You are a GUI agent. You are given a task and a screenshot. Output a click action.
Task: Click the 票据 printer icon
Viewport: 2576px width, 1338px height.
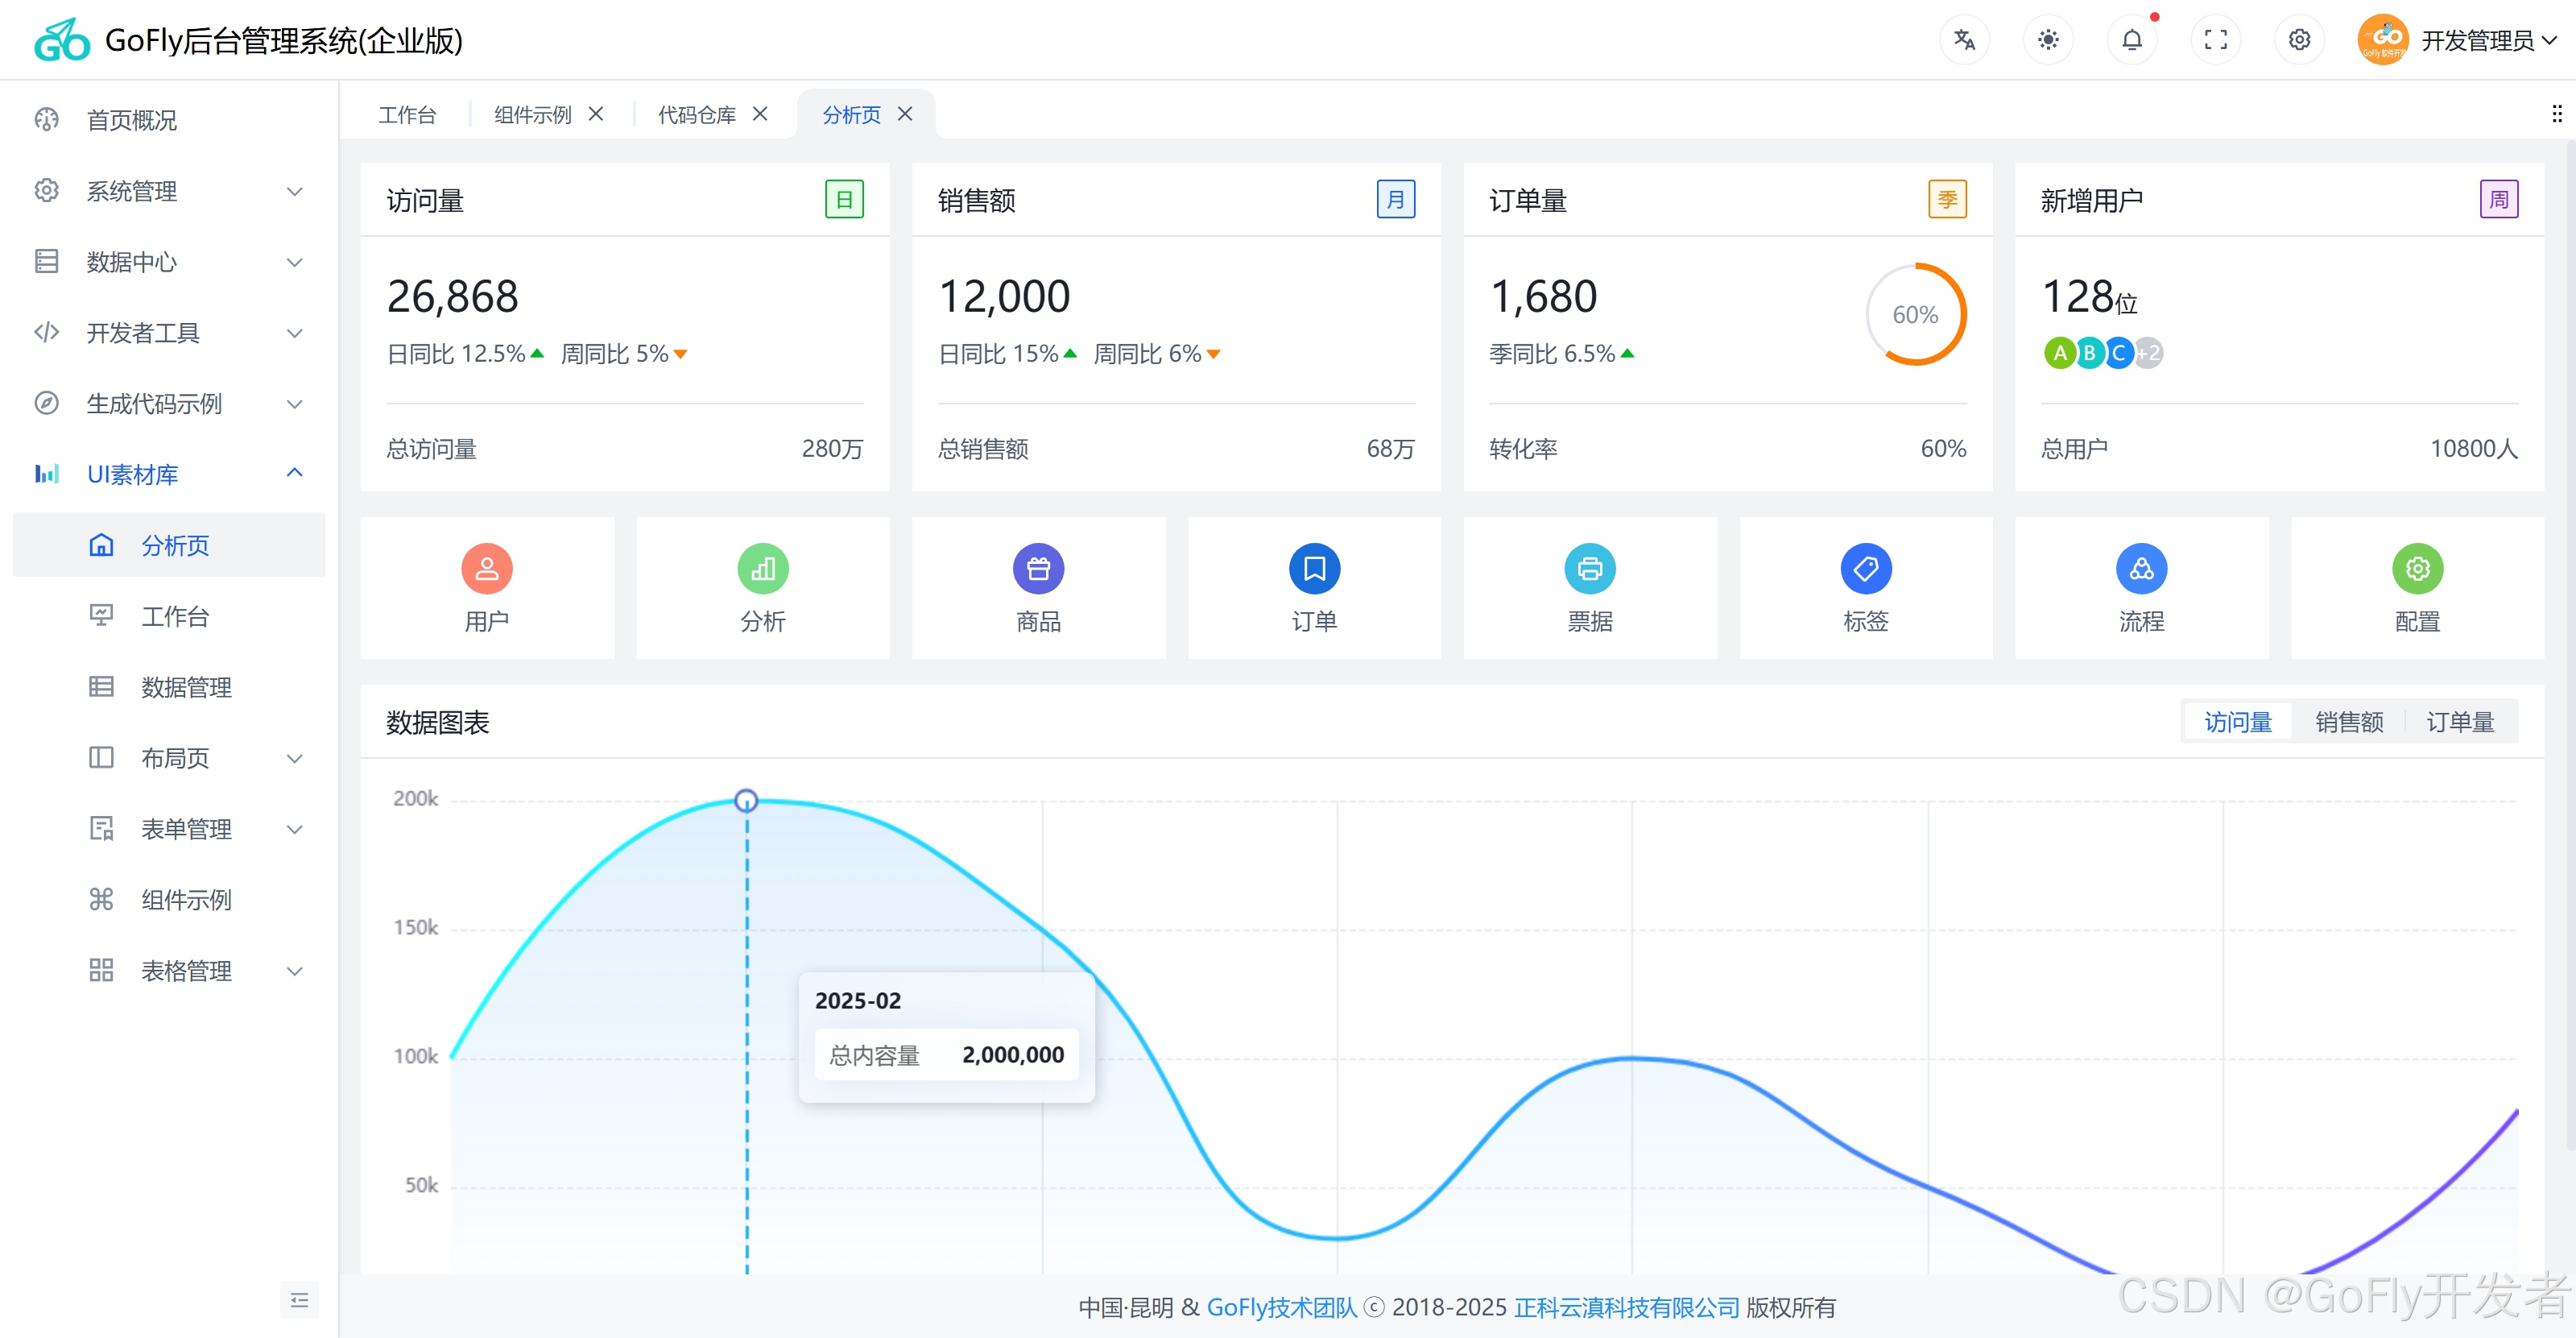point(1590,569)
